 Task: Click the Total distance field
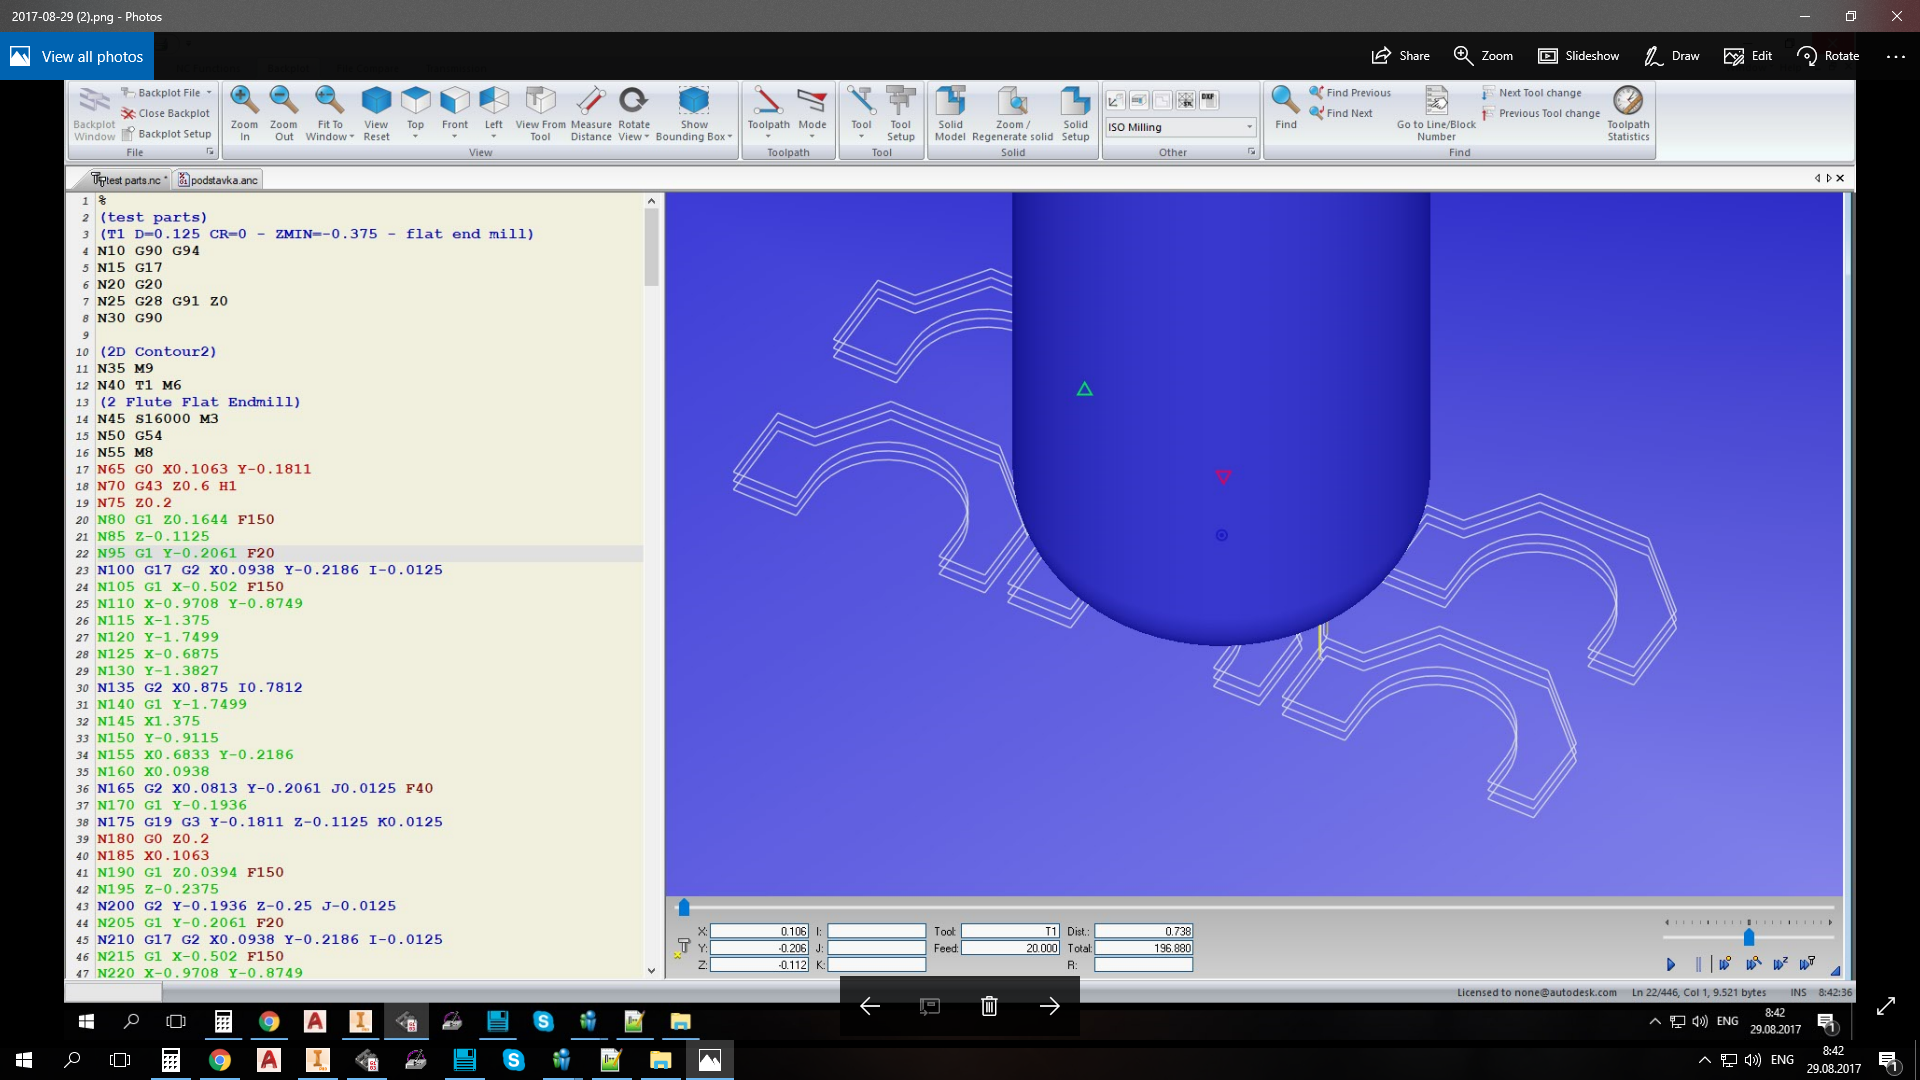click(1143, 948)
